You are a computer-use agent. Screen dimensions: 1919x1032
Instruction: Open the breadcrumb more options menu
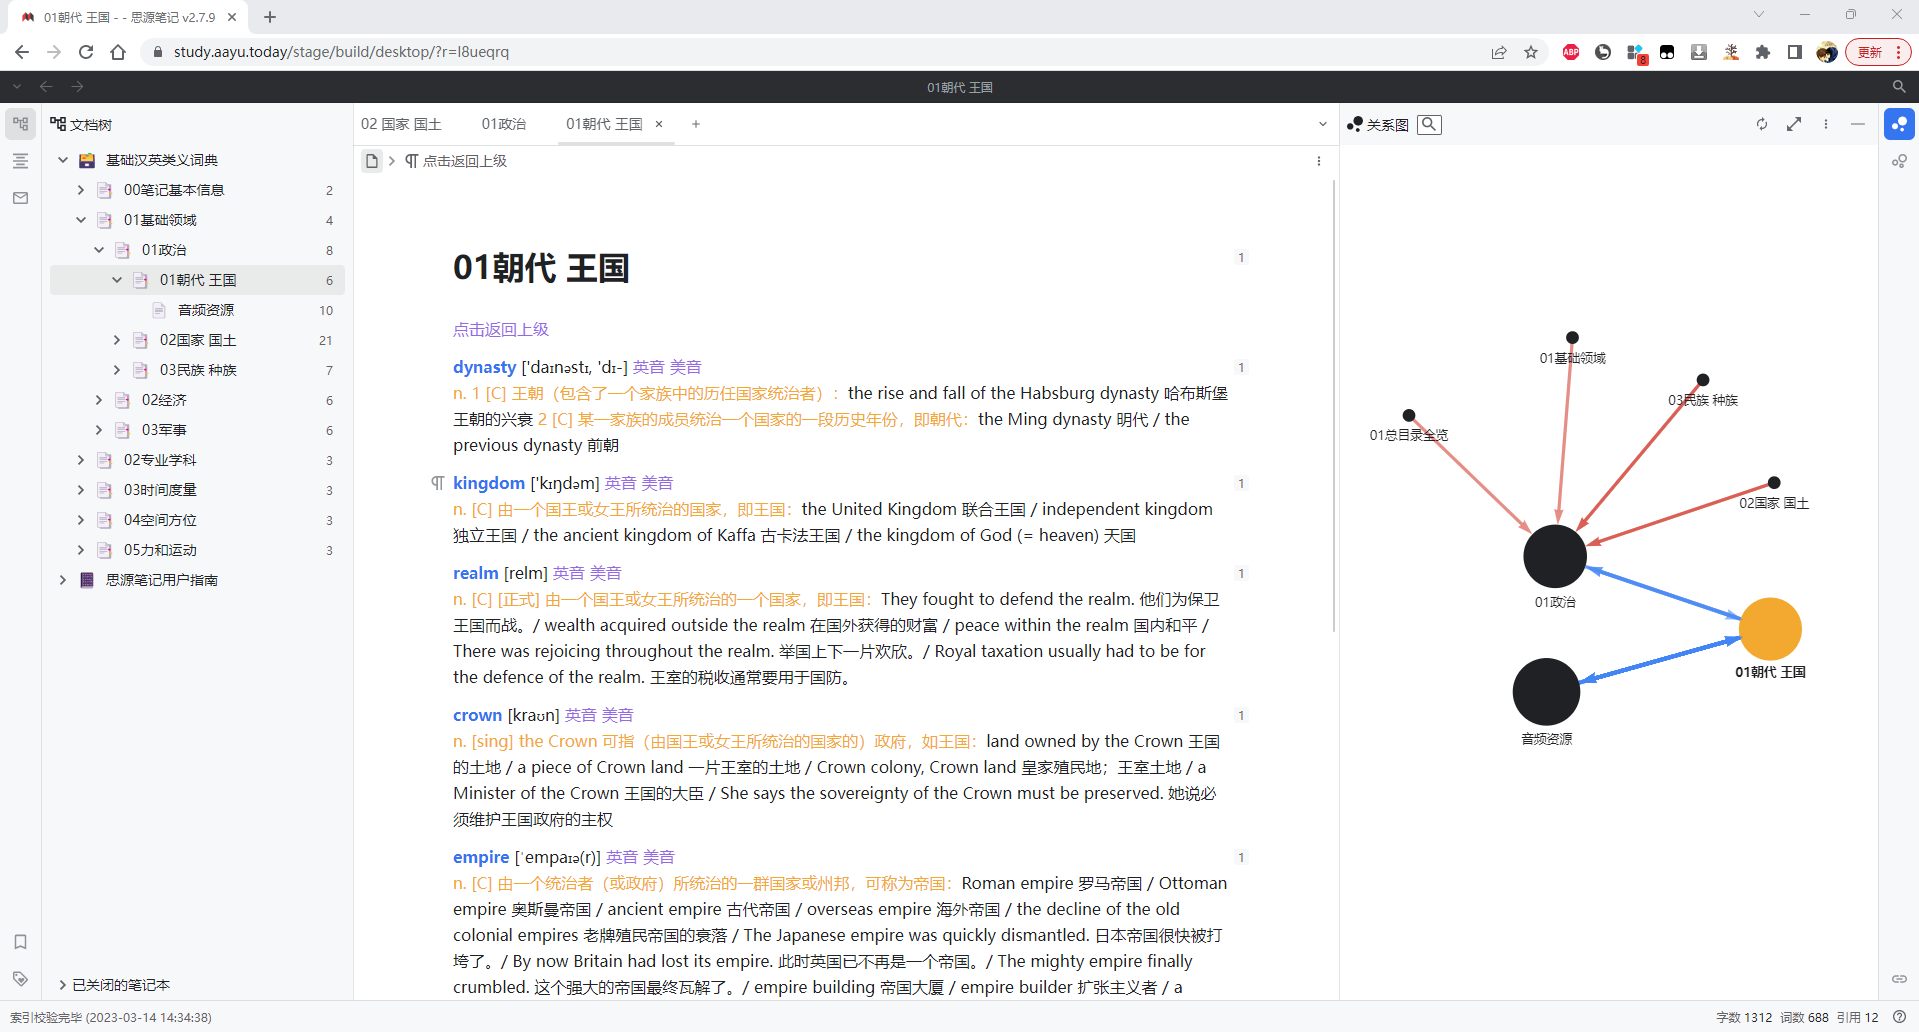pyautogui.click(x=1318, y=161)
